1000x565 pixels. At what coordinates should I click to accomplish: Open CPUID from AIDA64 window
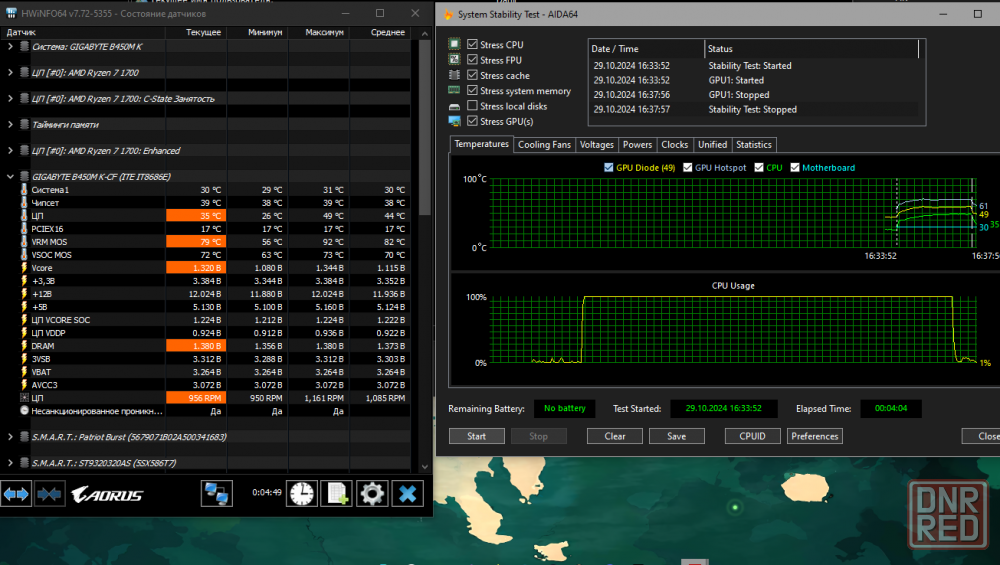click(753, 436)
